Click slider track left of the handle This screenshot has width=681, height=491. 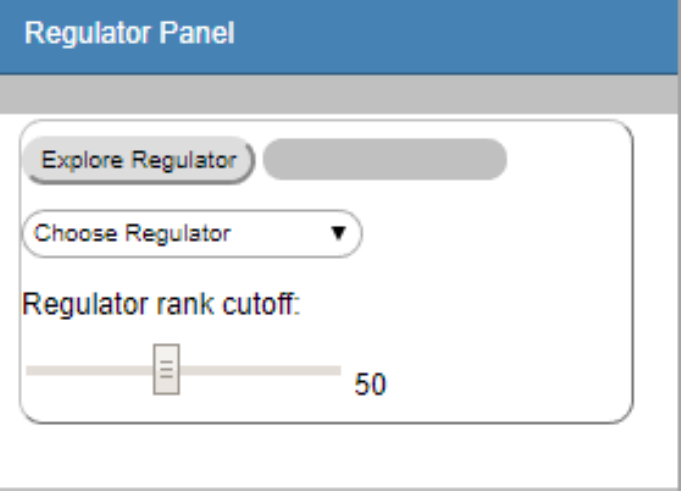(x=90, y=370)
